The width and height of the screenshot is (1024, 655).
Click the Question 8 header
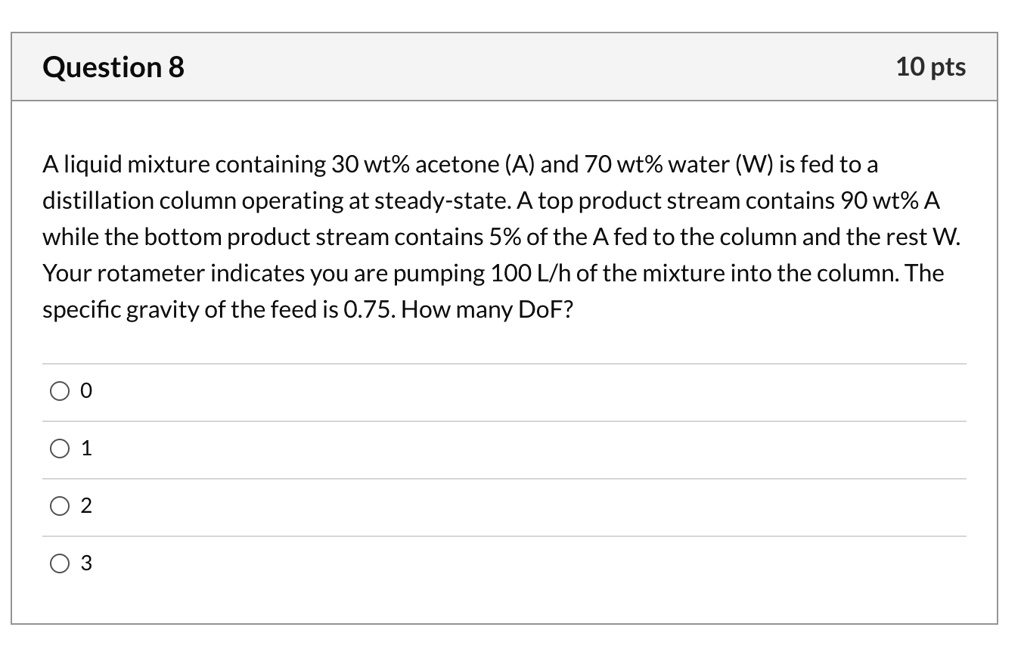[112, 67]
